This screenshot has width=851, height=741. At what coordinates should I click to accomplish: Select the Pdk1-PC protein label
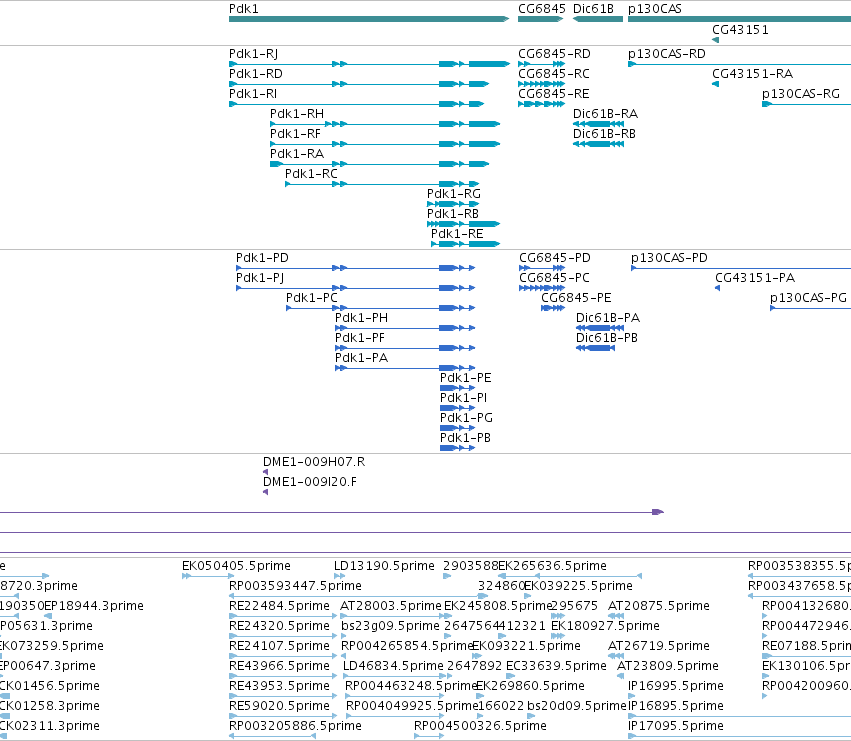pos(312,299)
